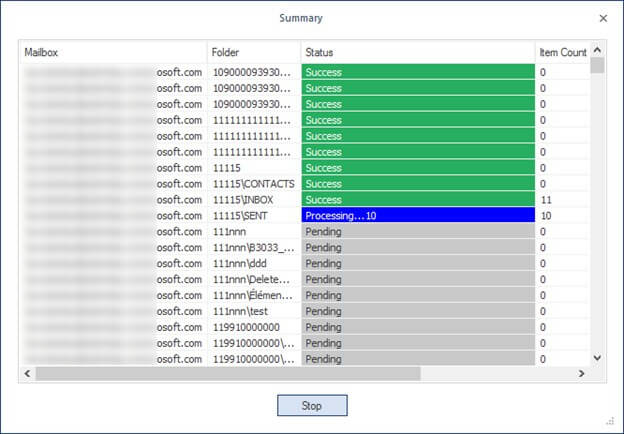Close the Summary dialog
Image resolution: width=624 pixels, height=434 pixels.
[603, 18]
